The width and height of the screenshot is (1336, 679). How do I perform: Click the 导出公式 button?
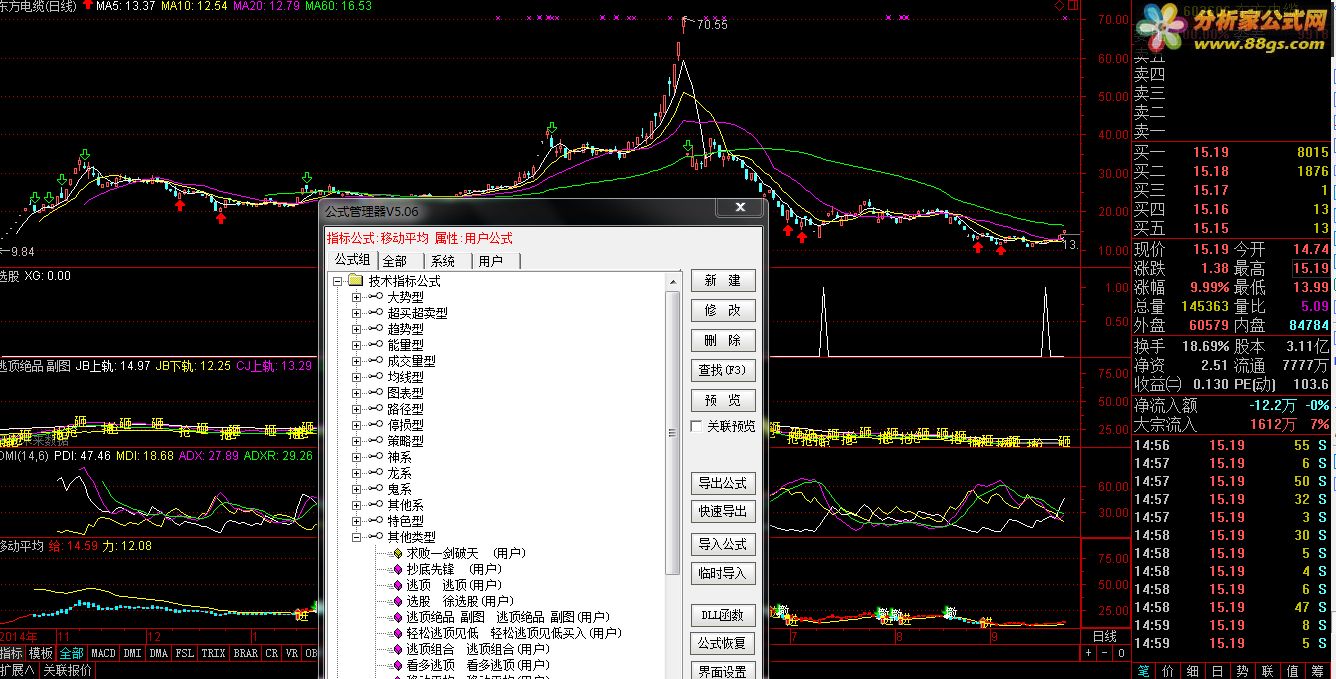[x=723, y=483]
